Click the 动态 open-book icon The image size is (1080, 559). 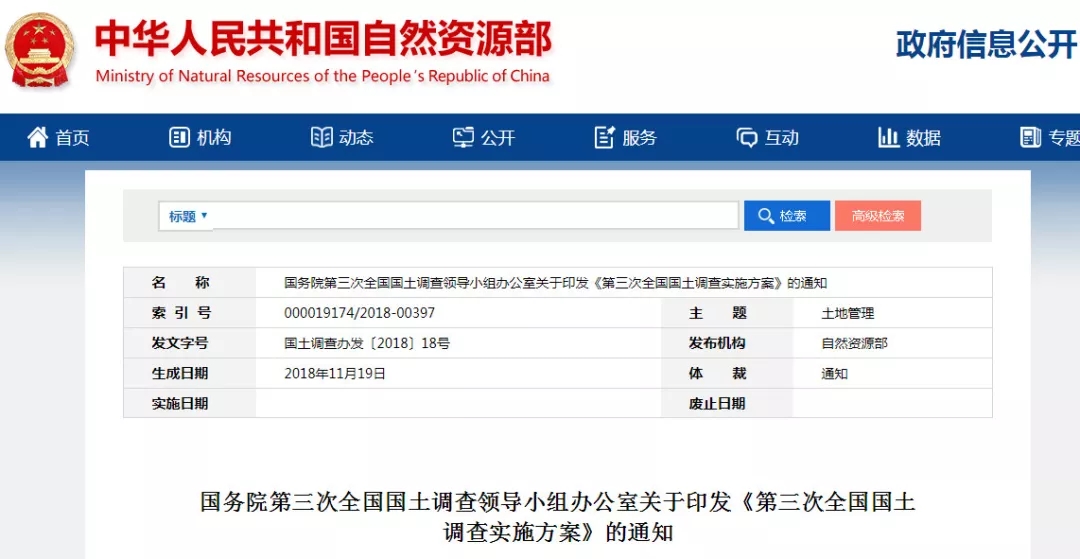[321, 138]
